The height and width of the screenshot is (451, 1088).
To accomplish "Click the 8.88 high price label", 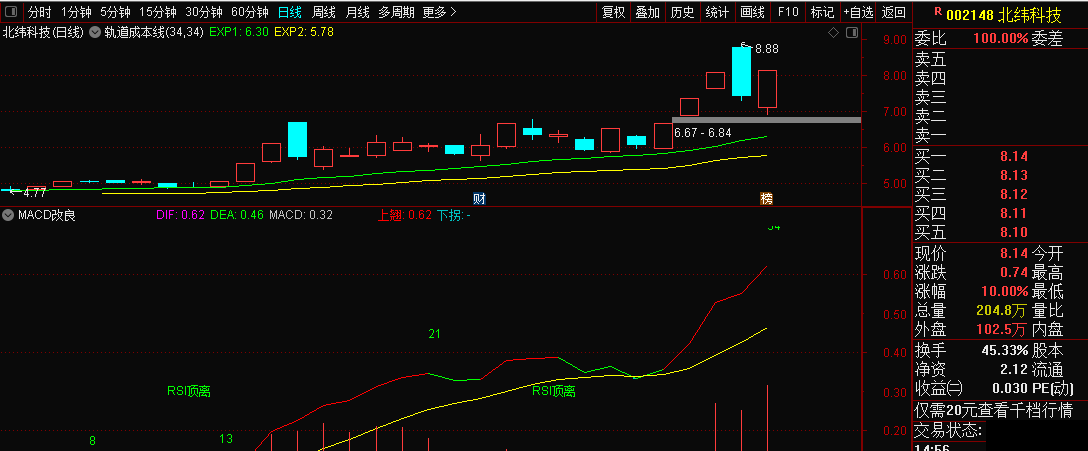I will [766, 49].
